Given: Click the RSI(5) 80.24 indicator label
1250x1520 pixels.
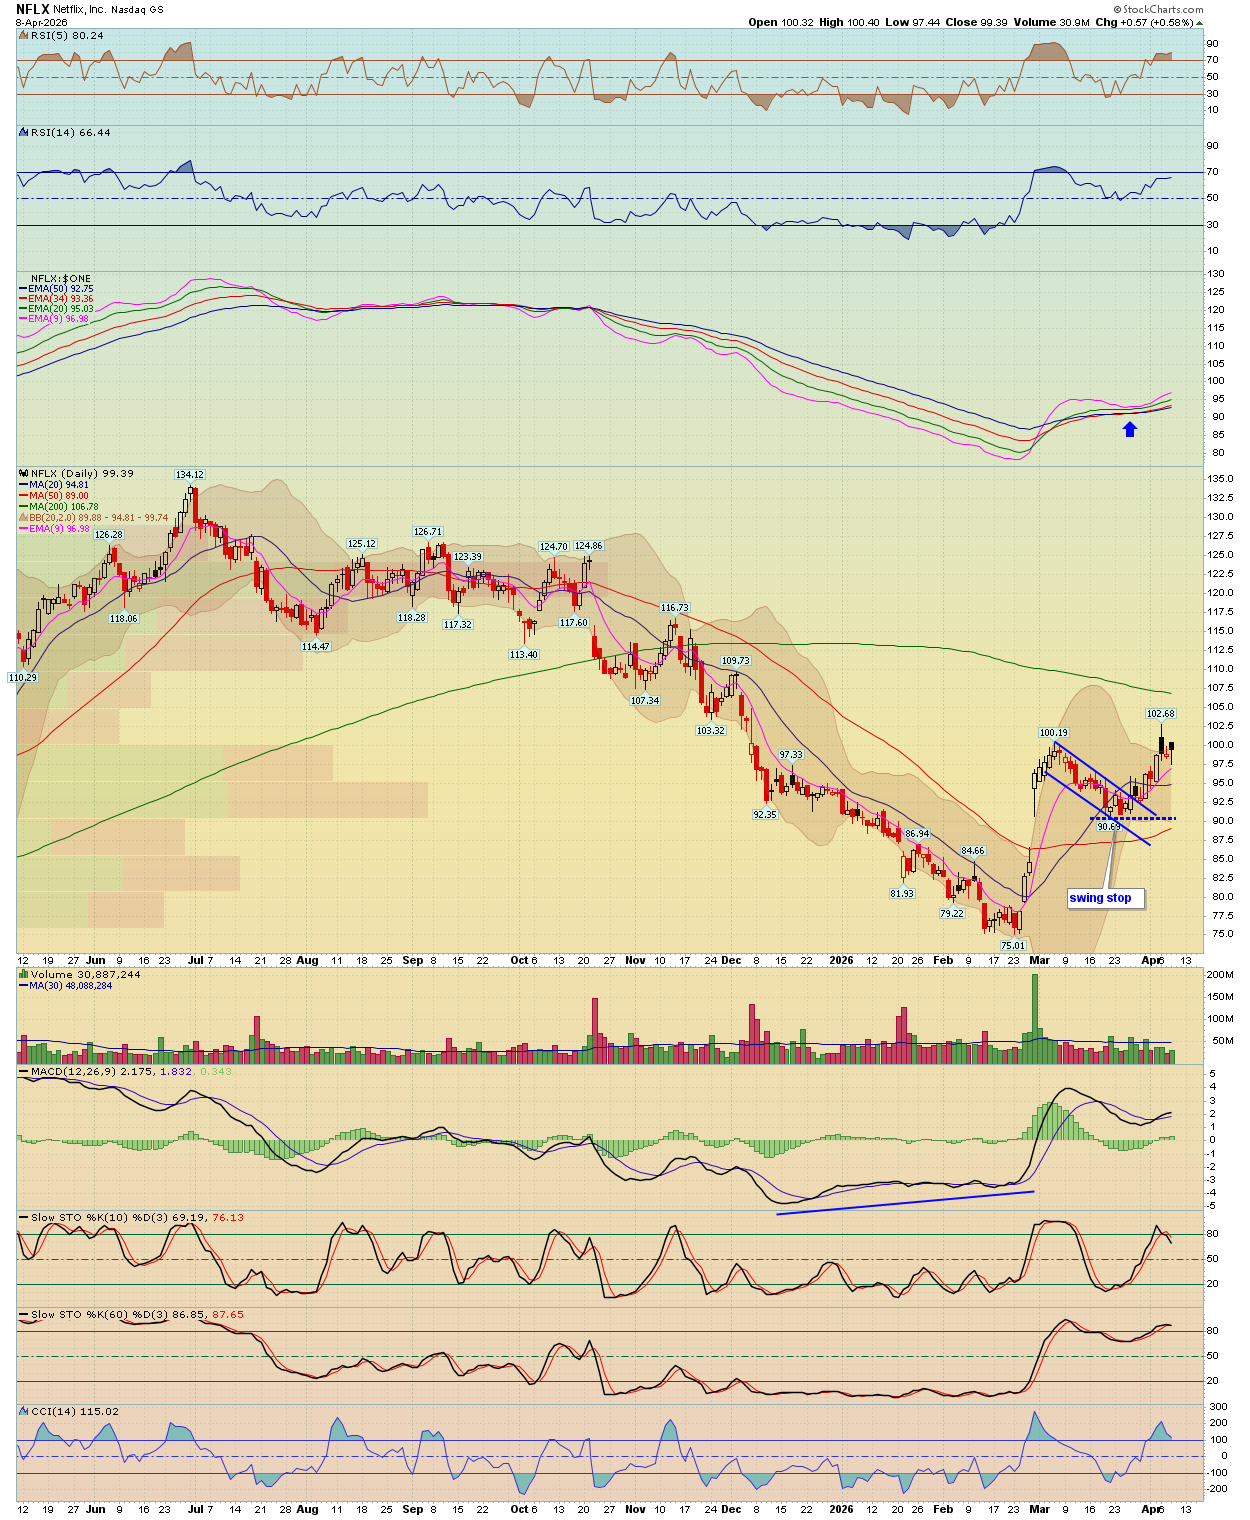Looking at the screenshot, I should (x=67, y=35).
